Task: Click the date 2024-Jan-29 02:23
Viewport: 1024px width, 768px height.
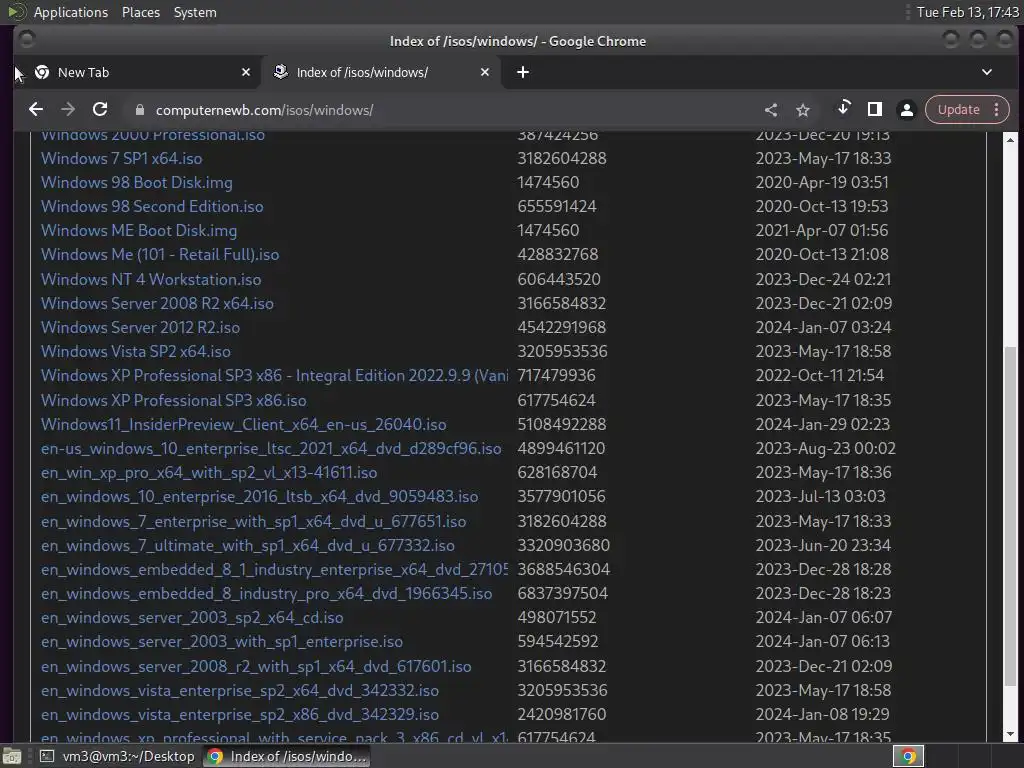Action: (x=823, y=424)
